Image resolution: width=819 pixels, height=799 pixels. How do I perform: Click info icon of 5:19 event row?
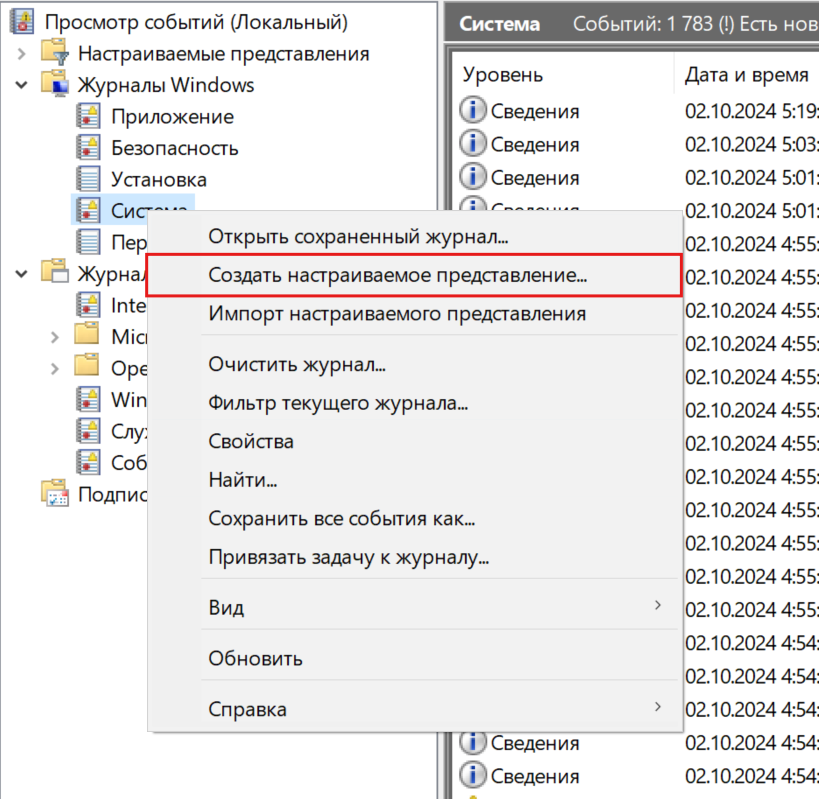pyautogui.click(x=473, y=111)
